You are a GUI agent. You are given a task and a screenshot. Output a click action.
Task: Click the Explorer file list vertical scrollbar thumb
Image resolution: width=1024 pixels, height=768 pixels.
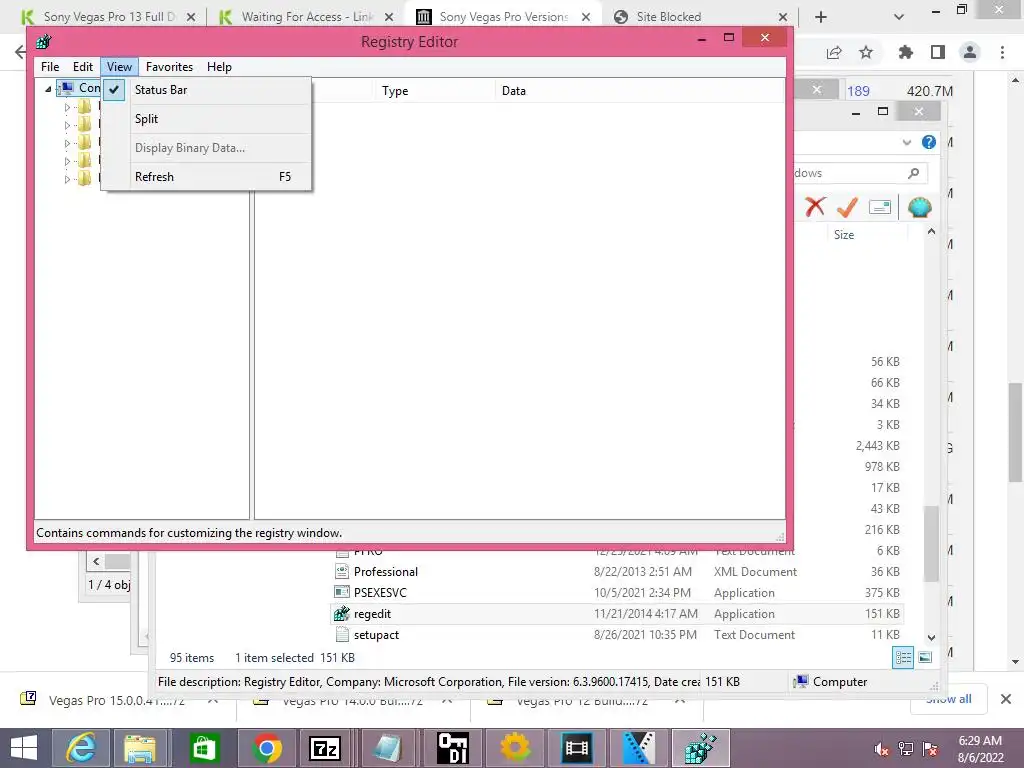[931, 543]
